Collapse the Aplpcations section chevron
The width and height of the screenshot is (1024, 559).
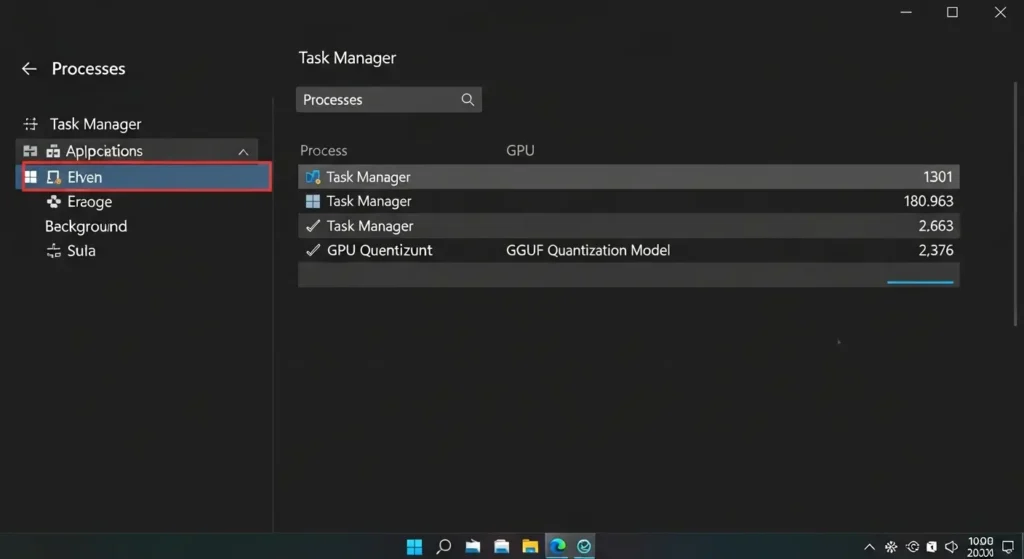242,152
